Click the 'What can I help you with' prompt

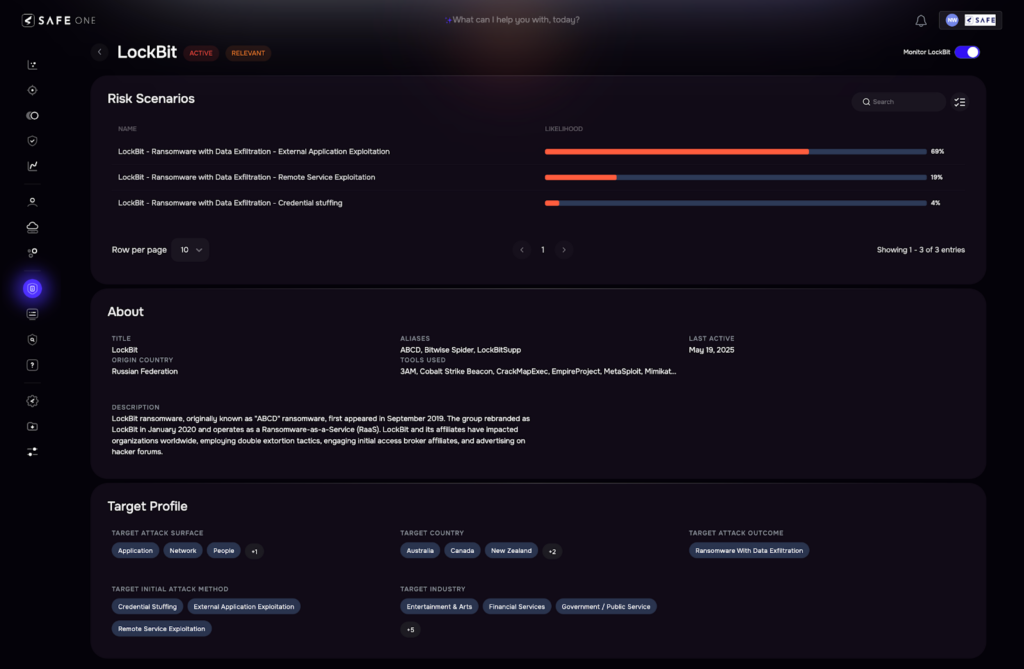(512, 20)
